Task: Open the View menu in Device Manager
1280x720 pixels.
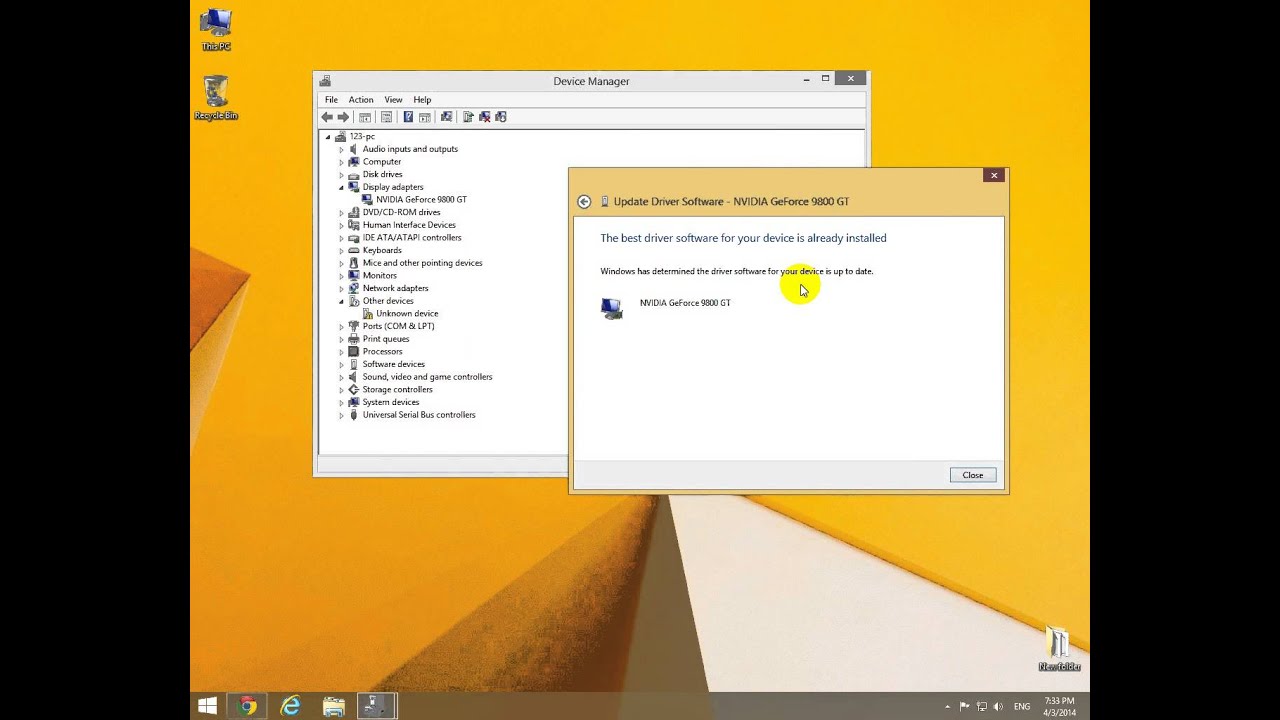Action: coord(393,100)
